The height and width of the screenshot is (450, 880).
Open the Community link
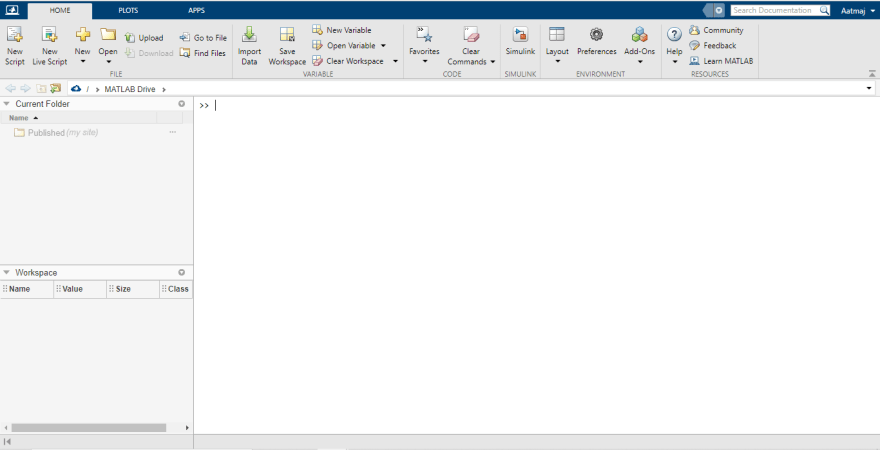[x=716, y=30]
